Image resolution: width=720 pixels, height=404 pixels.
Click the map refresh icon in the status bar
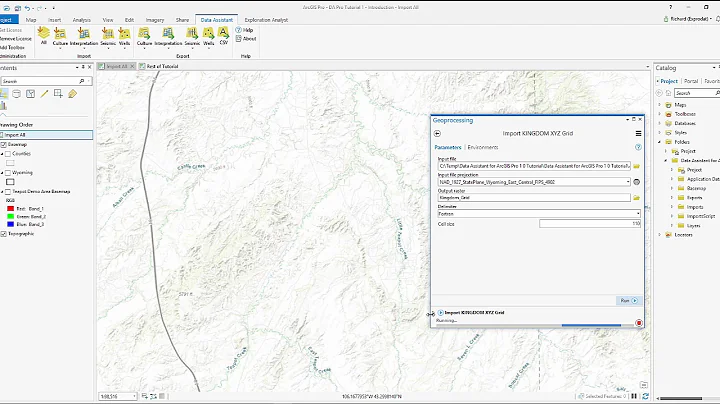(x=645, y=396)
